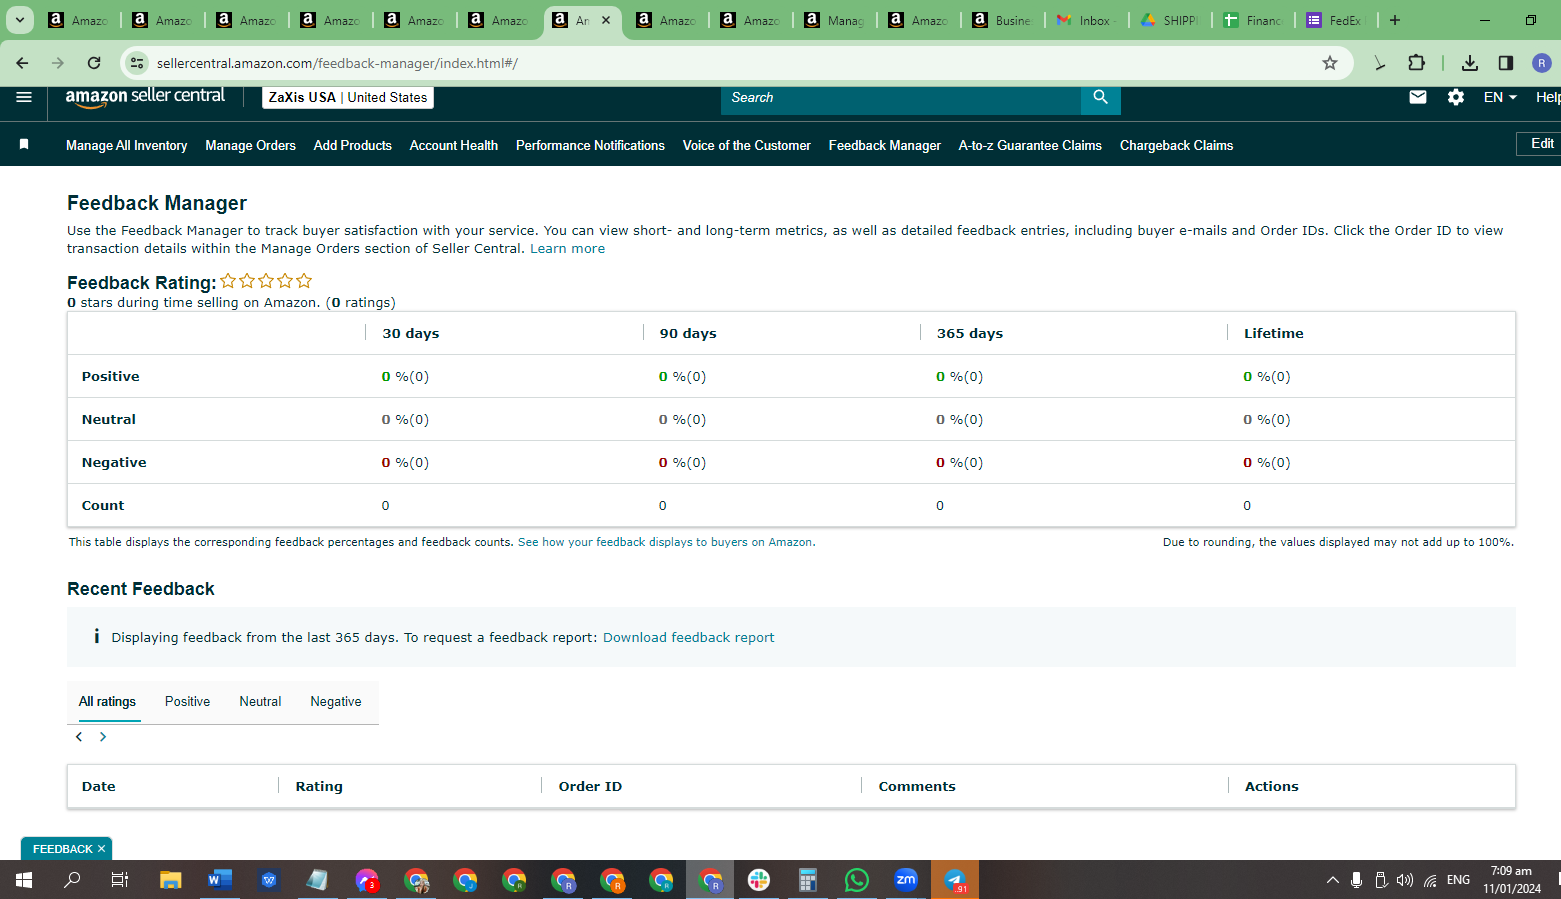Click the 'Comments' column header
Image resolution: width=1561 pixels, height=899 pixels.
tap(917, 787)
